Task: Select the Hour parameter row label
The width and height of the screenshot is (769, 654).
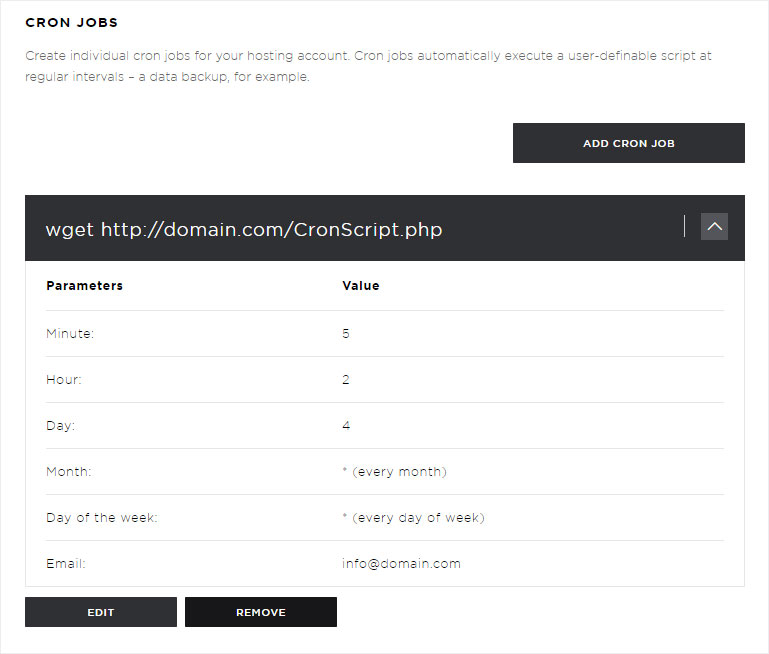Action: click(x=64, y=379)
